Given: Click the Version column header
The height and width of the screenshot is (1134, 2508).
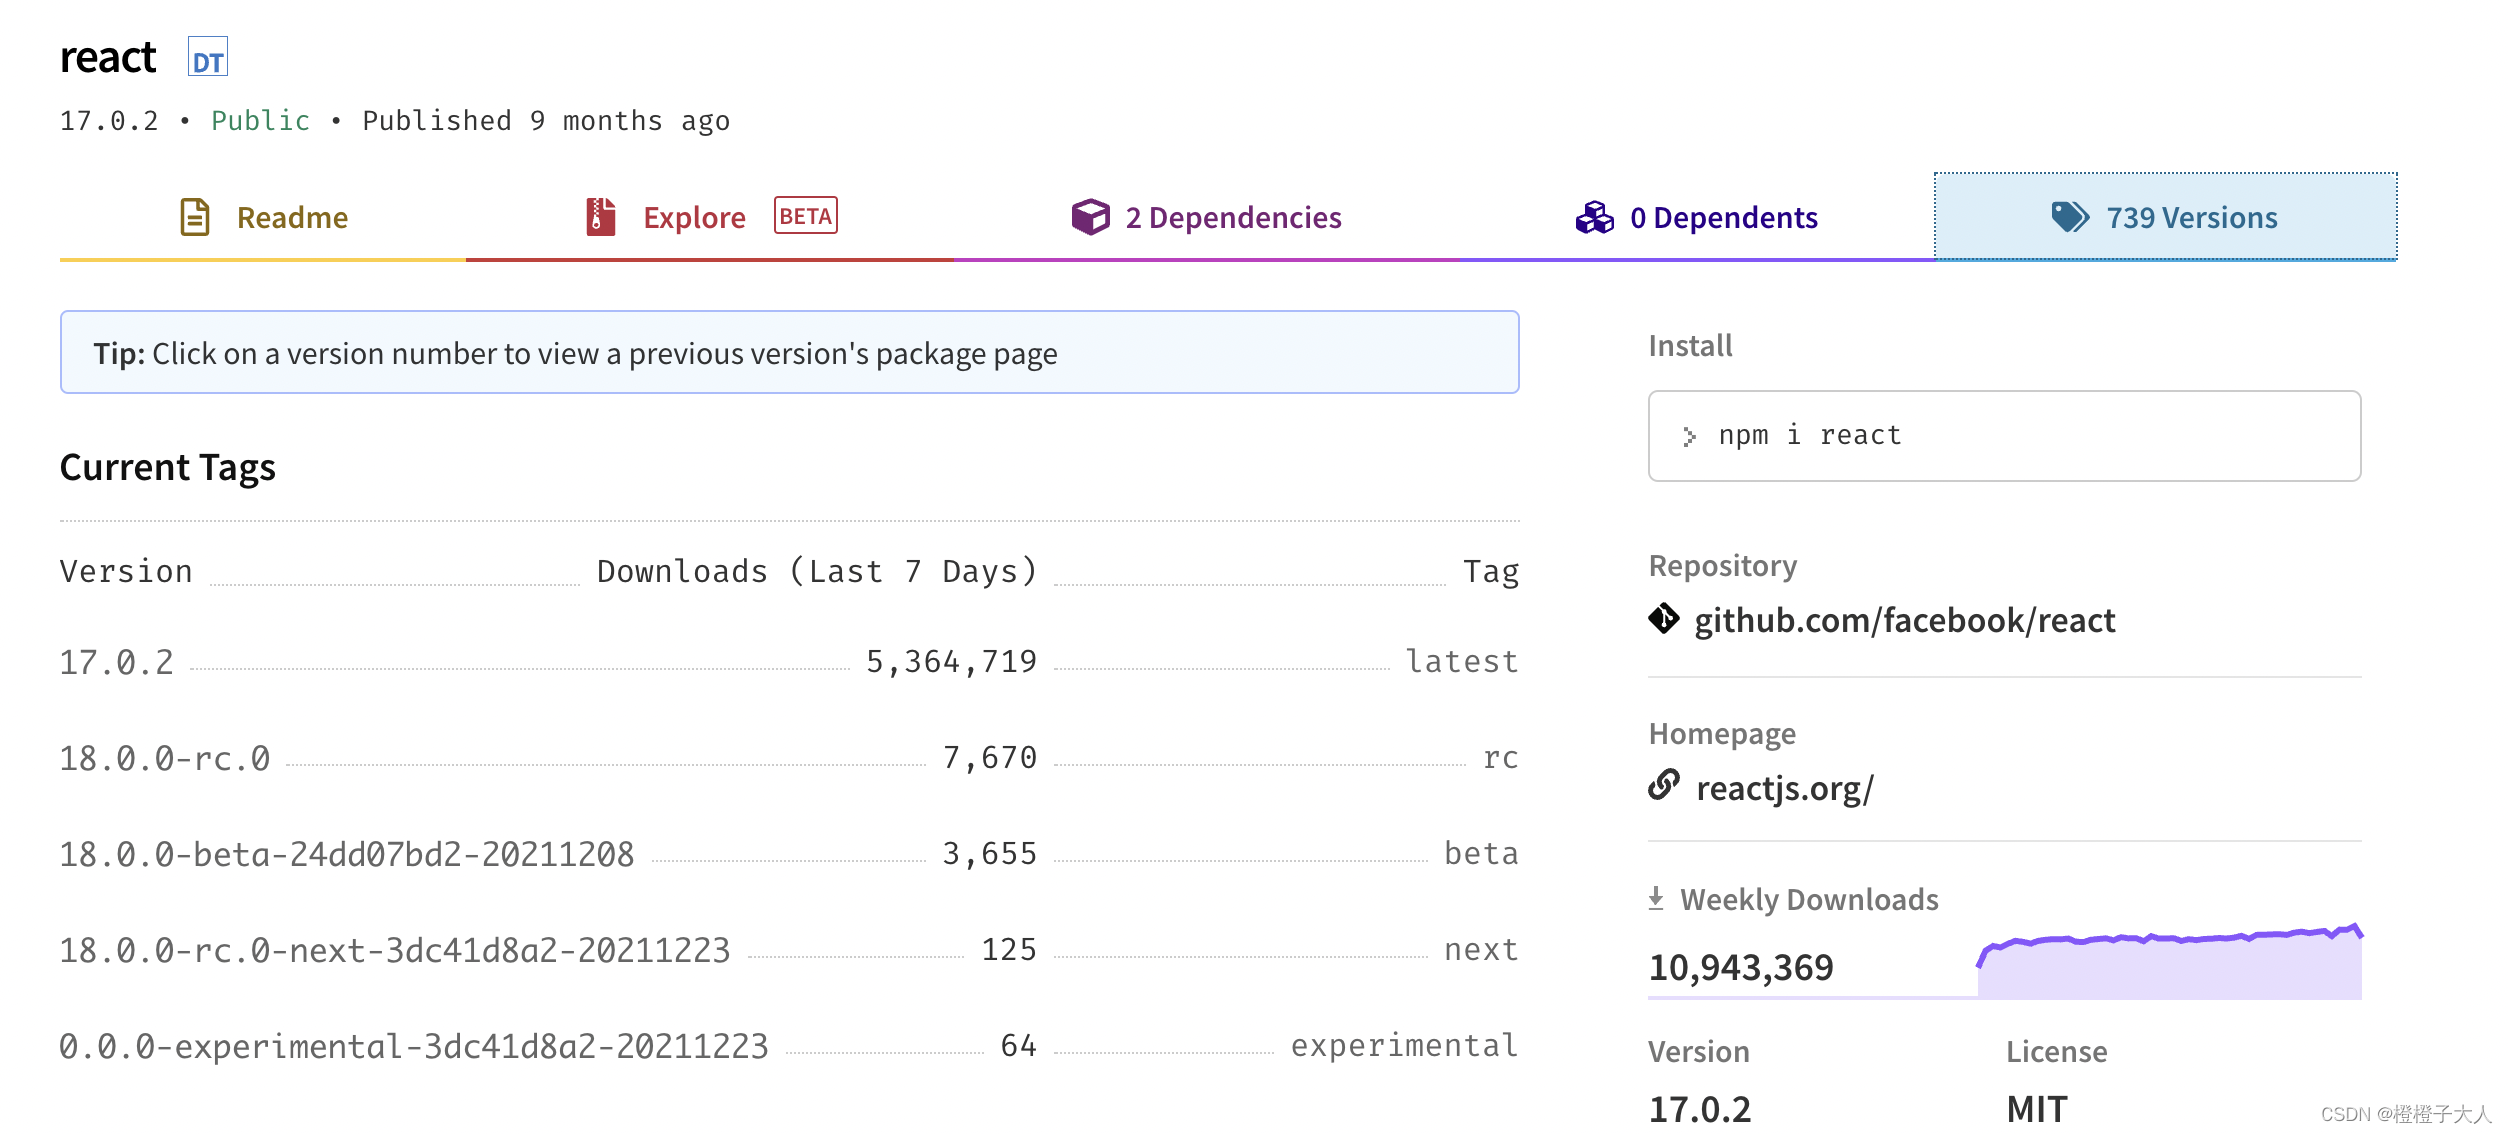Looking at the screenshot, I should [126, 571].
